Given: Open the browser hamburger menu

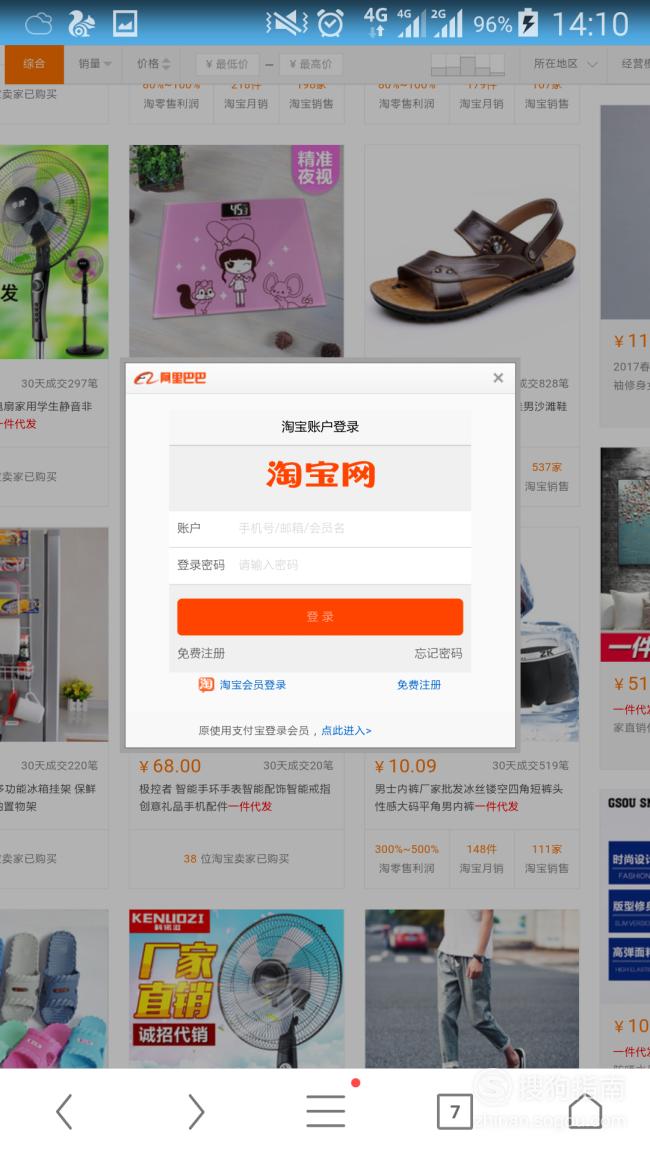Looking at the screenshot, I should click(x=326, y=1111).
